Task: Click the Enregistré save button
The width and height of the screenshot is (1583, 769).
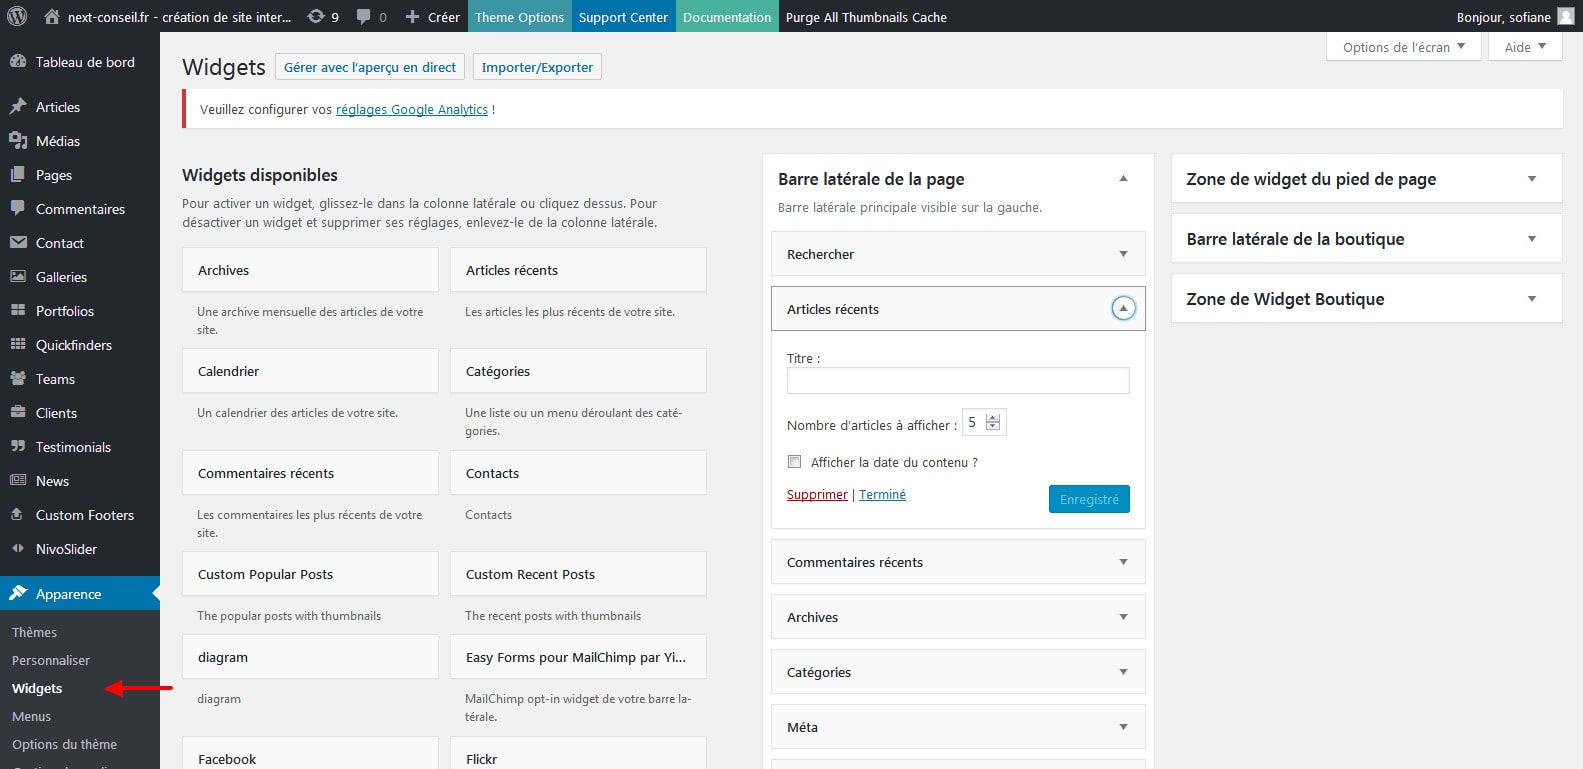Action: (x=1089, y=499)
